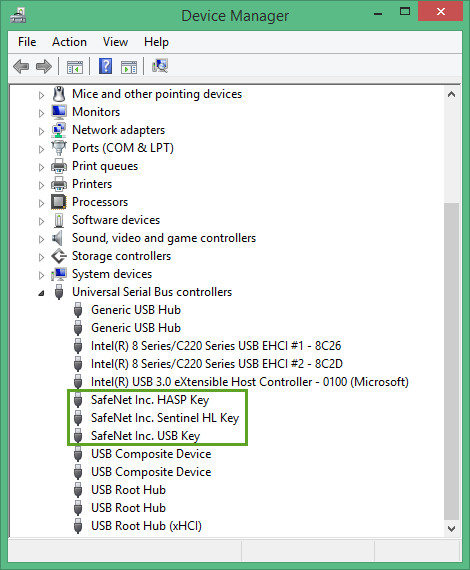Click the Show/Hide Action Pane icon
This screenshot has height=570, width=470.
[x=129, y=67]
